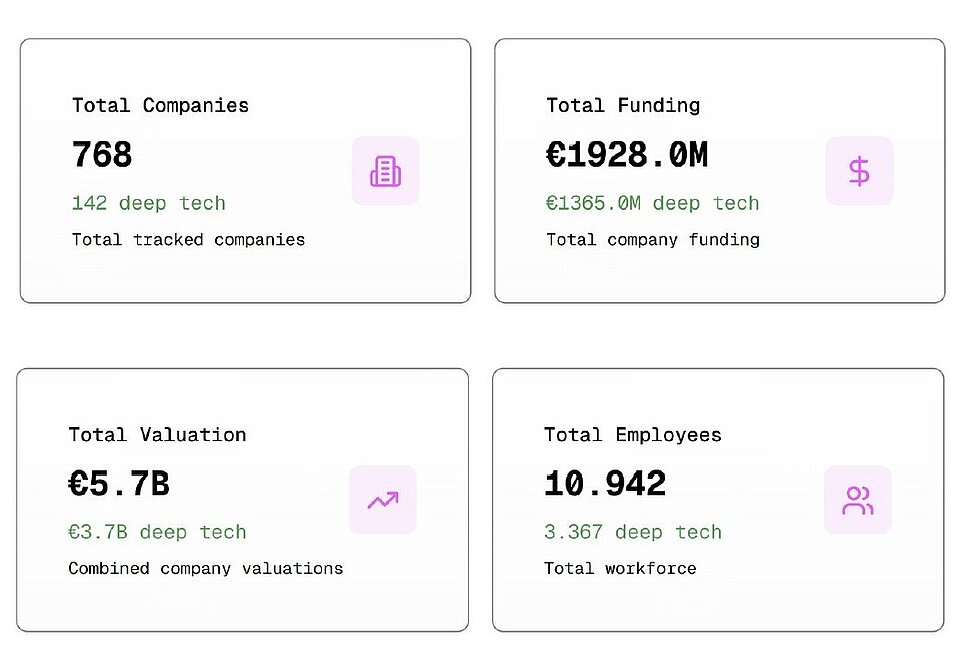Select the Total Companies card title
Viewport: 960px width, 662px height.
coord(160,105)
